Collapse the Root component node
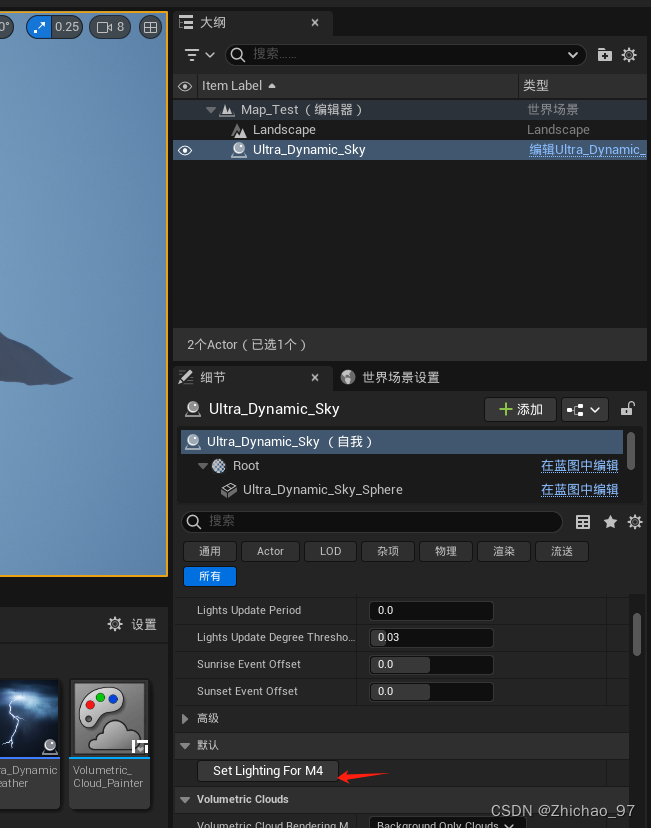This screenshot has width=651, height=828. point(203,466)
